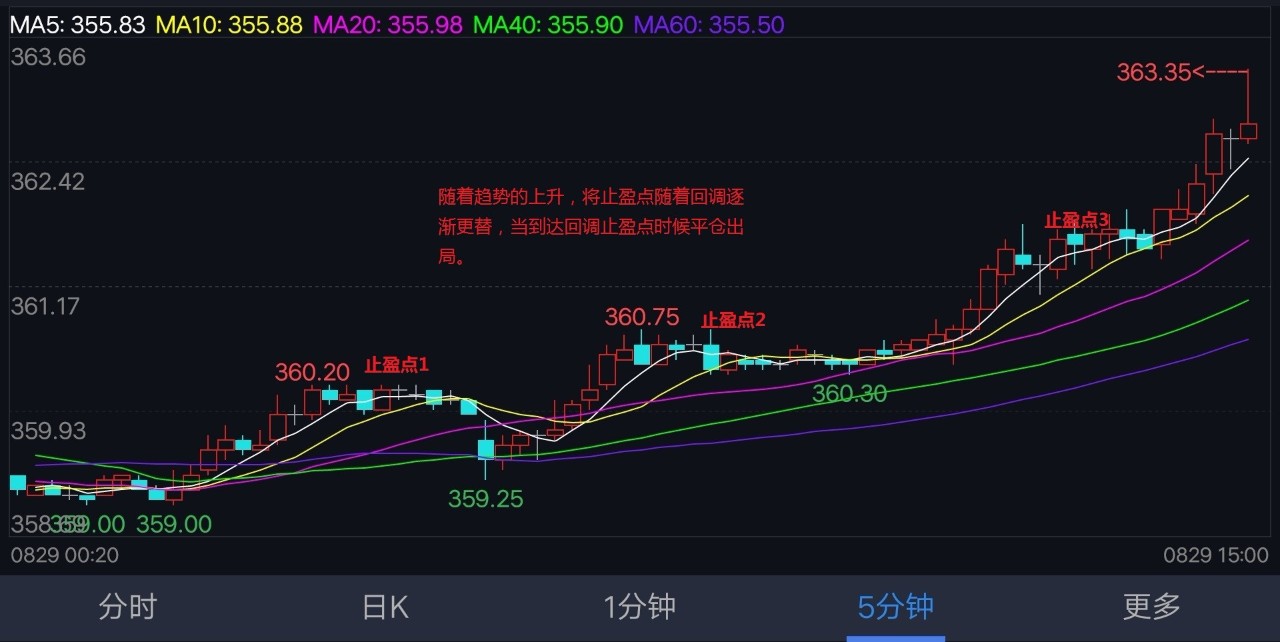Select the 1分钟 interval tab
This screenshot has width=1280, height=642.
click(x=640, y=607)
